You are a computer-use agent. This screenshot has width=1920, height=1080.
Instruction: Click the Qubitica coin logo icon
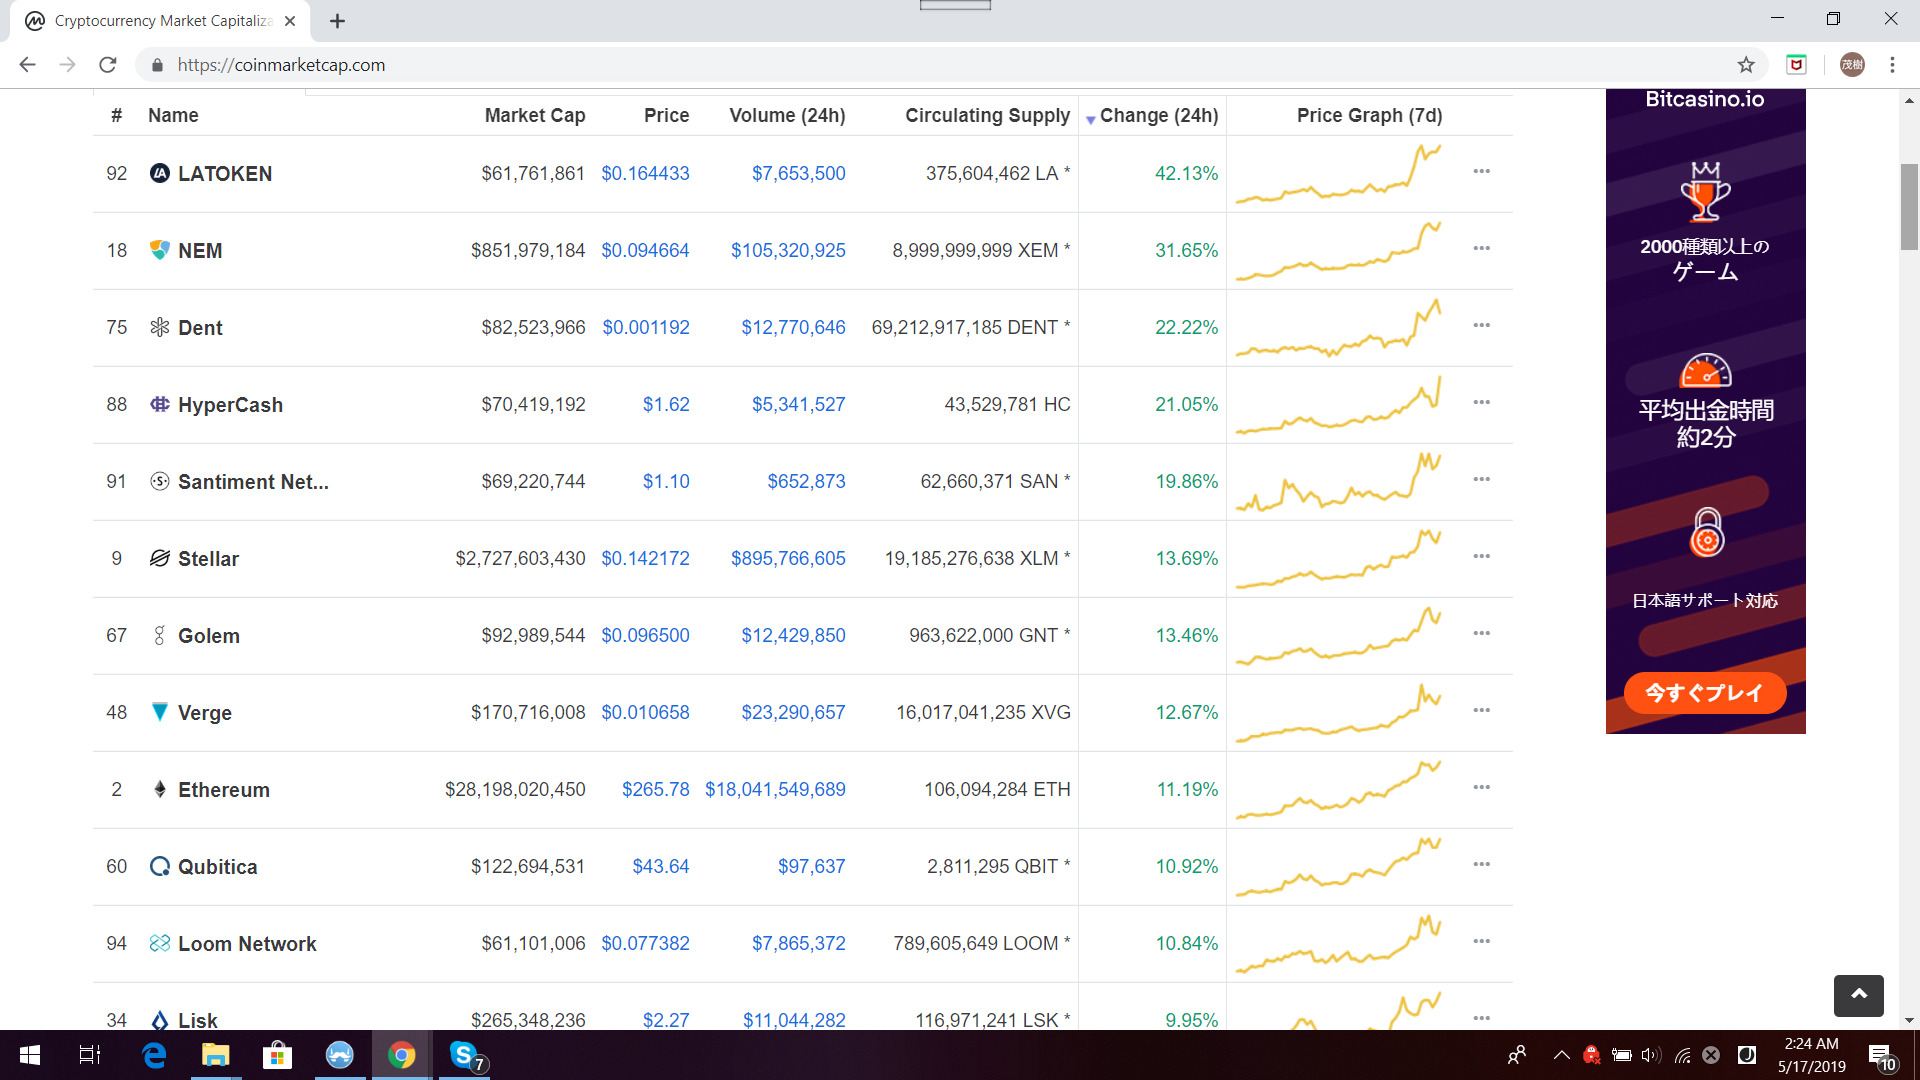[x=159, y=866]
